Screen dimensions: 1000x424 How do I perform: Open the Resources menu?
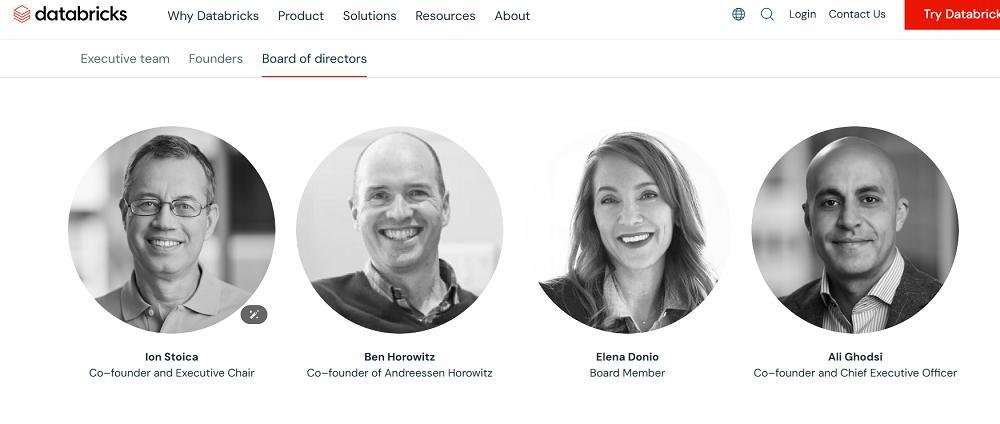445,16
